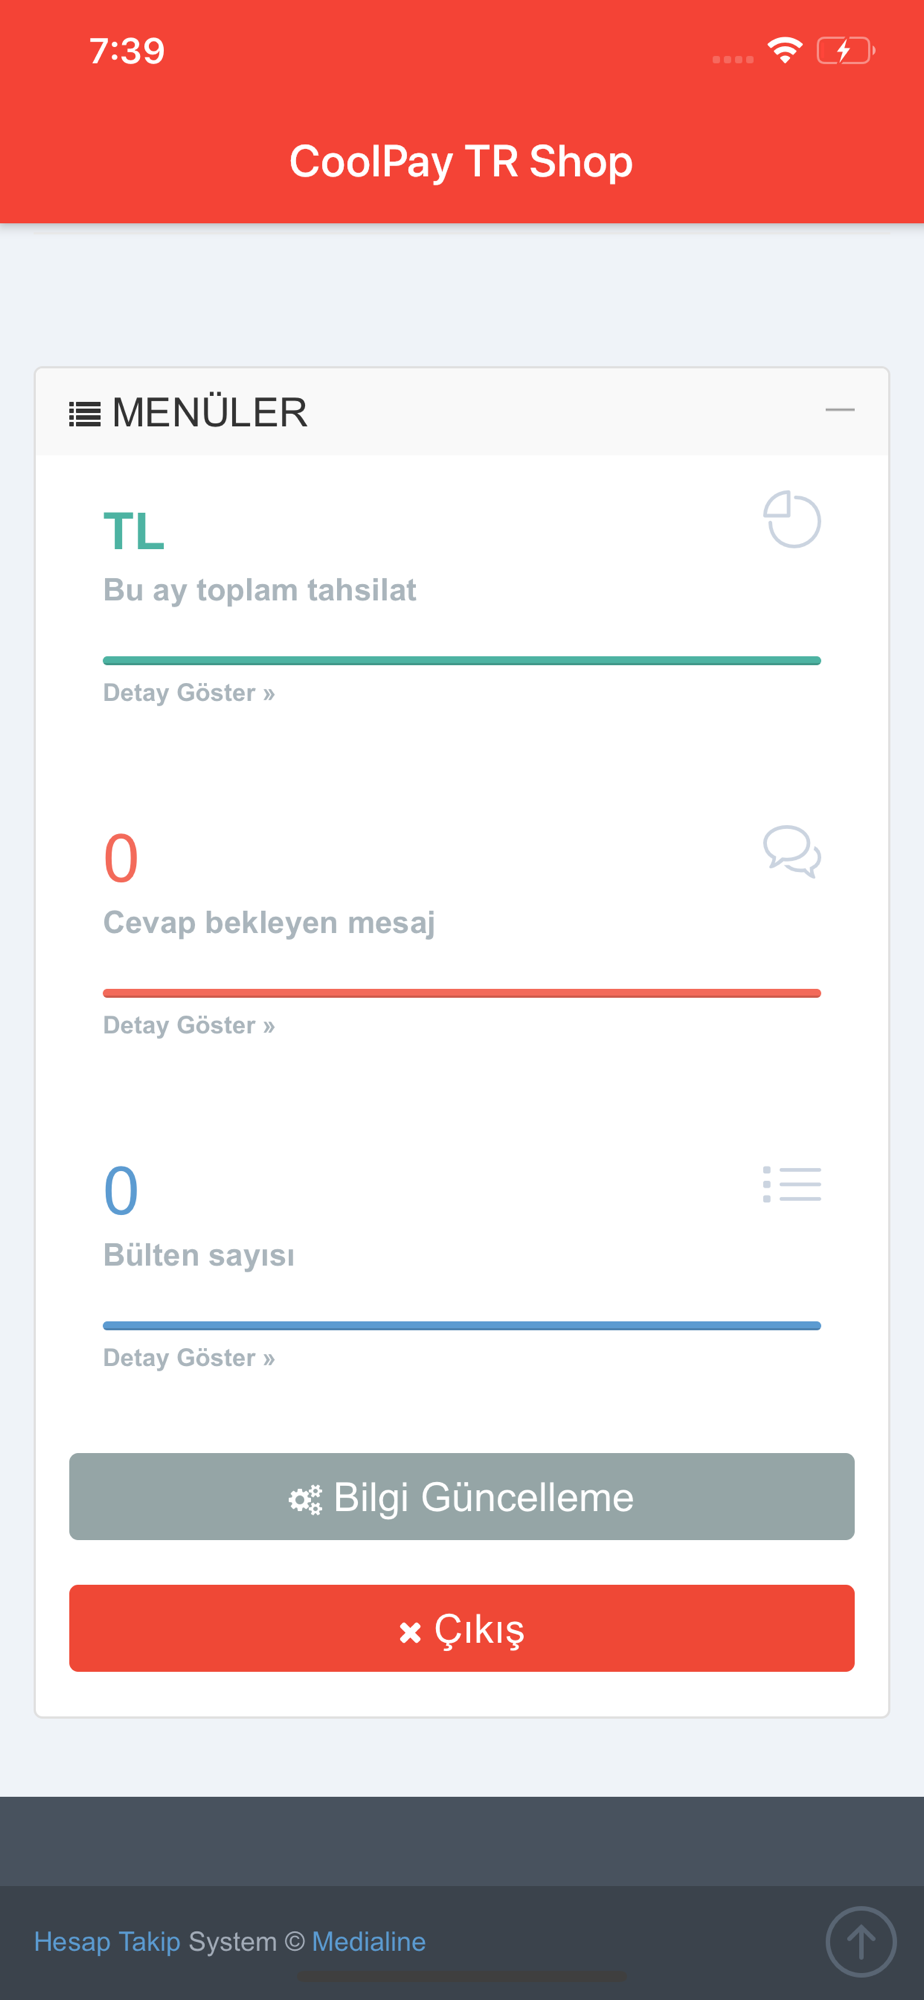Tap the battery charging icon
924x2000 pixels.
click(x=846, y=50)
